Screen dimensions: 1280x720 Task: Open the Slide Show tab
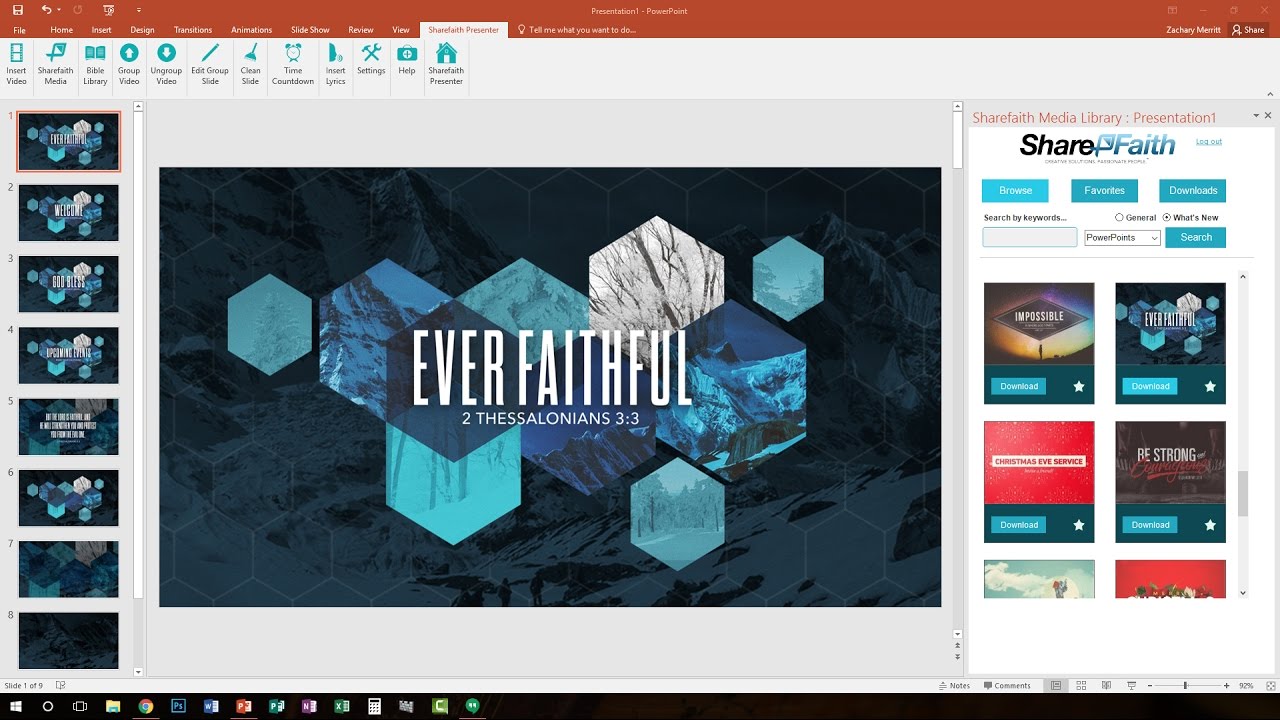tap(310, 30)
